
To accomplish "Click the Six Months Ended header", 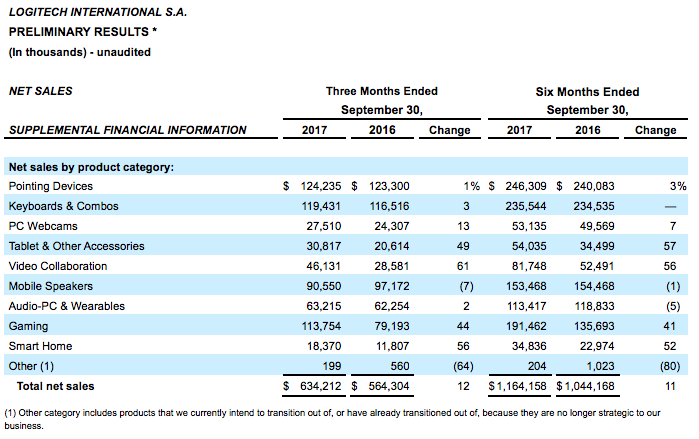I will pyautogui.click(x=587, y=92).
